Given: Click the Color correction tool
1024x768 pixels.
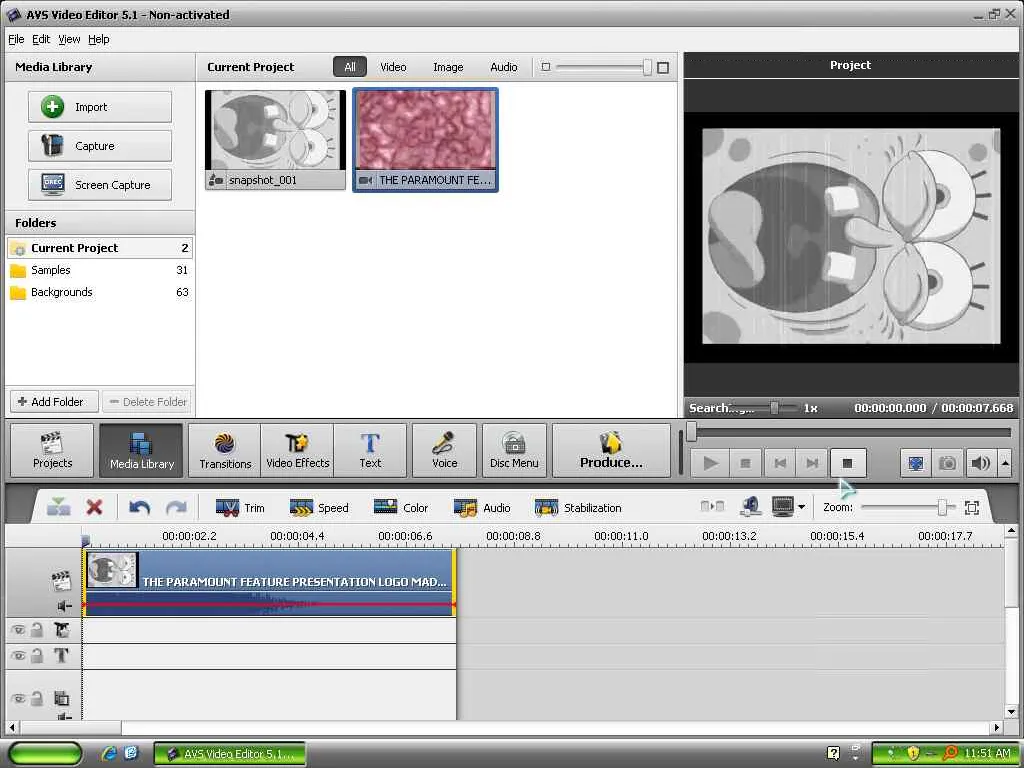Looking at the screenshot, I should [400, 507].
